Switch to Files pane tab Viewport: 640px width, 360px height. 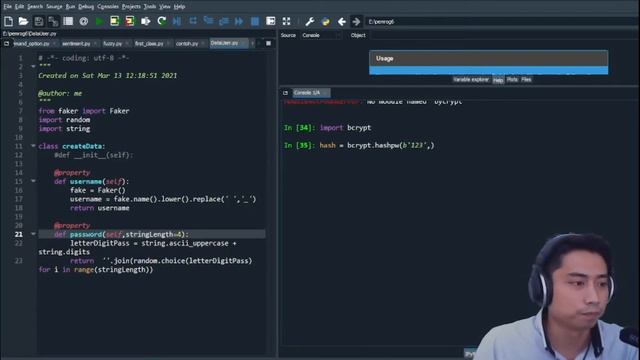pos(526,80)
